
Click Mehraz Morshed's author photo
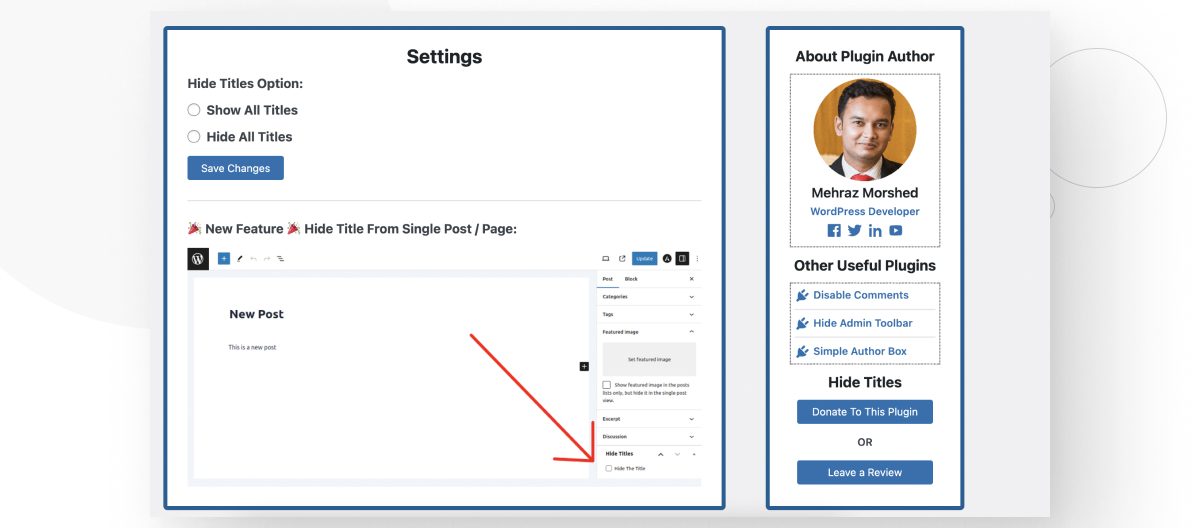pos(865,130)
